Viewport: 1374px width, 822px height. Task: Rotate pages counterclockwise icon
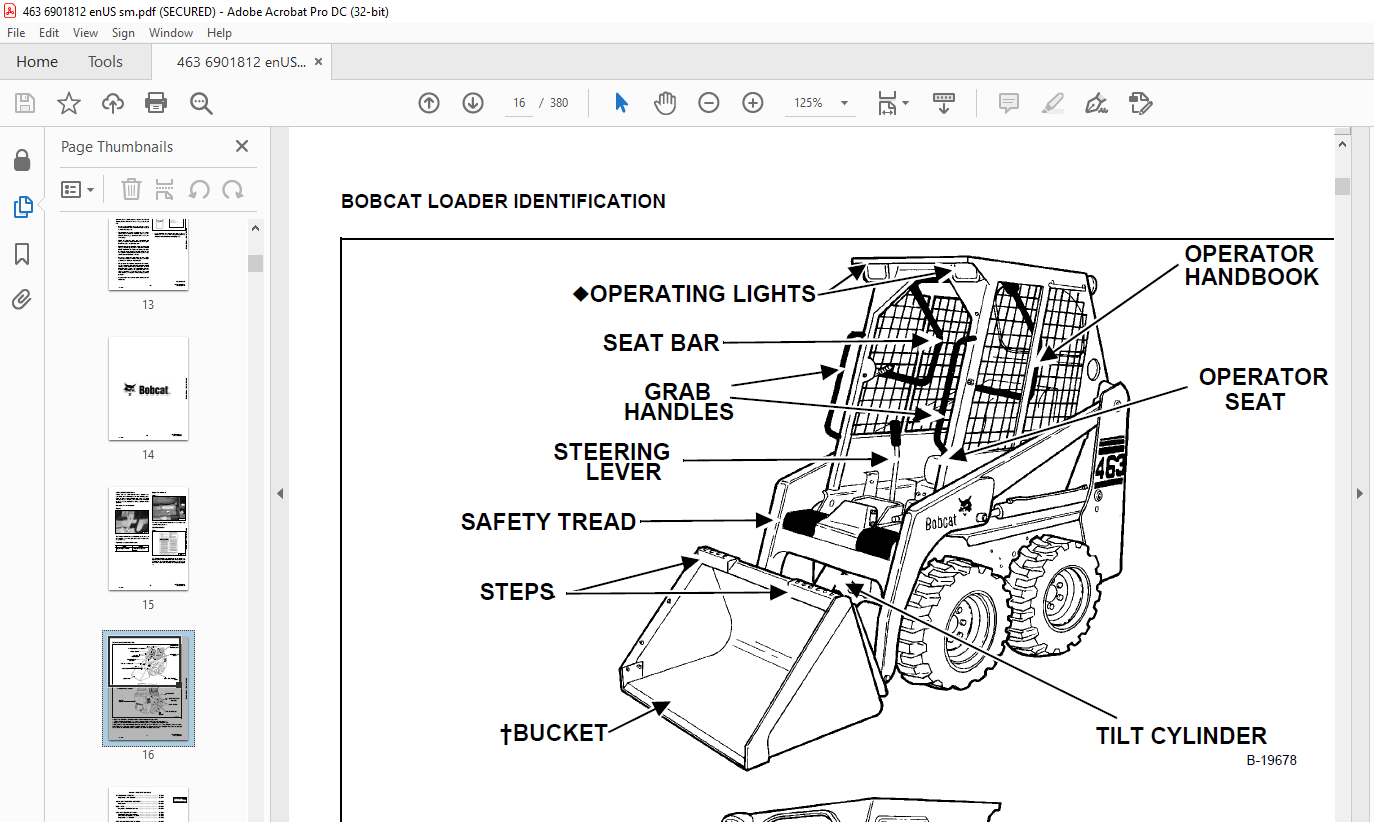(x=199, y=189)
